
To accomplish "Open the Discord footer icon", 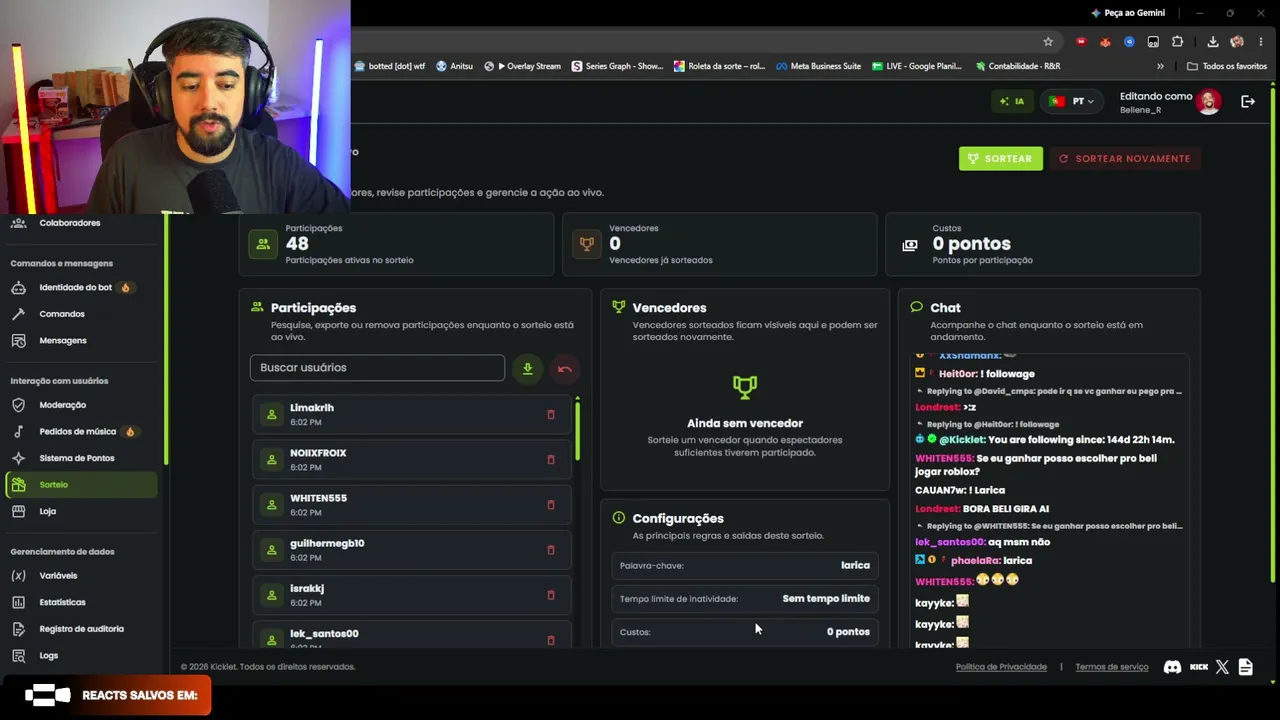I will coord(1173,667).
